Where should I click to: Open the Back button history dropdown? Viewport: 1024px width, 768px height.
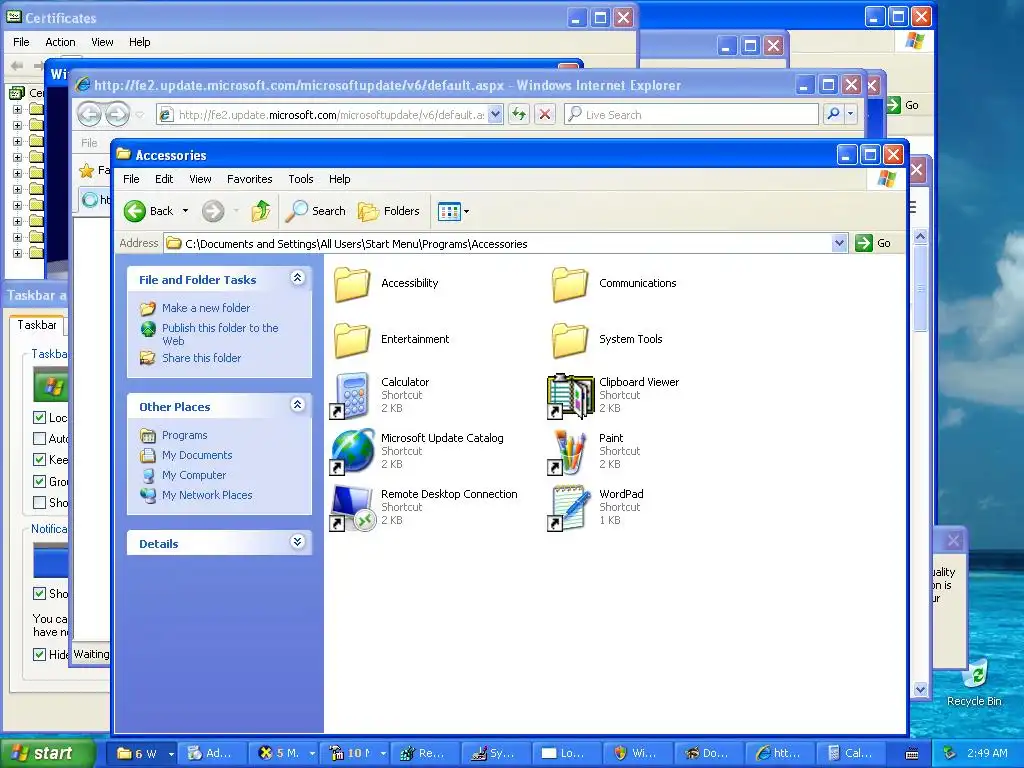185,211
